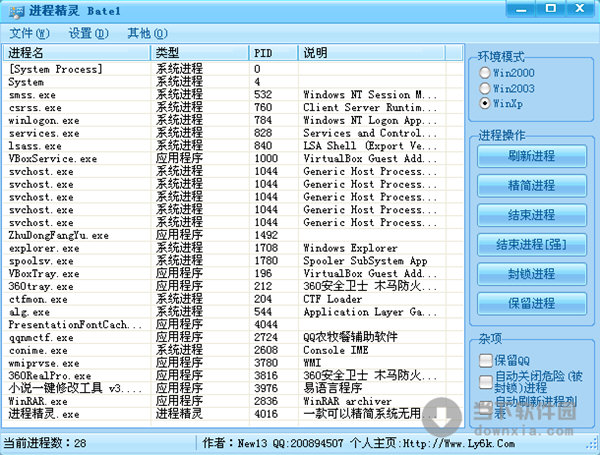Click the description Spooler SubSystem App
This screenshot has width=600, height=455.
(x=365, y=261)
